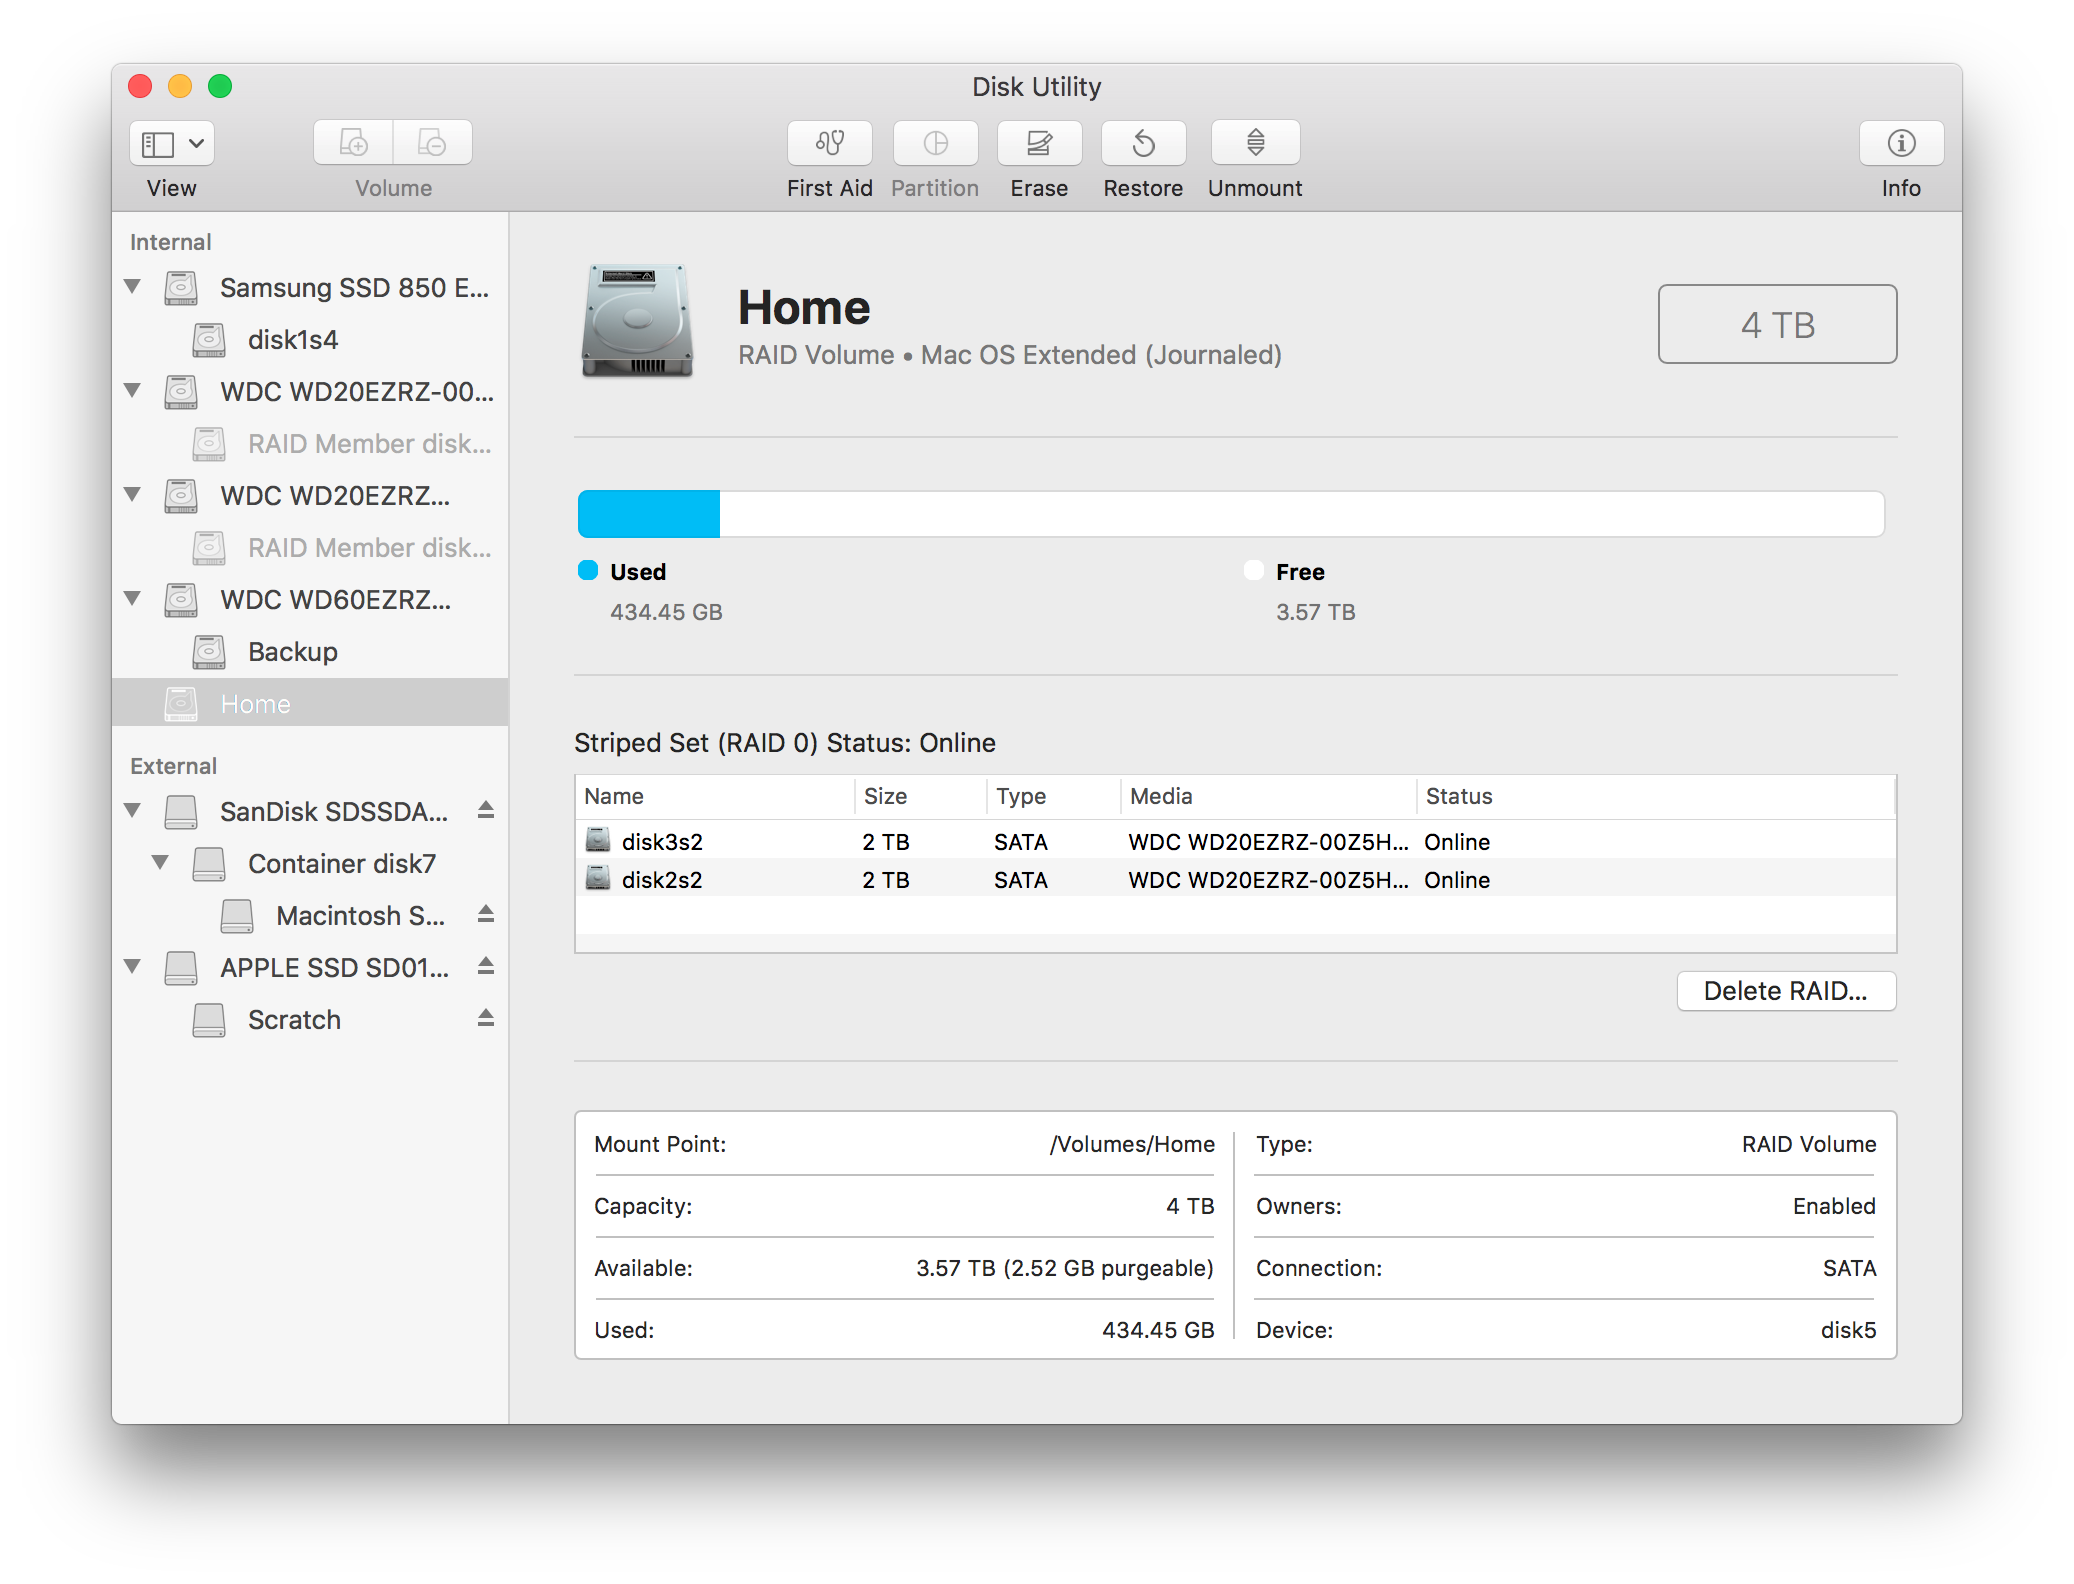Collapse the WDC WD20EZRZ-00 disk
The width and height of the screenshot is (2074, 1584).
[x=132, y=391]
